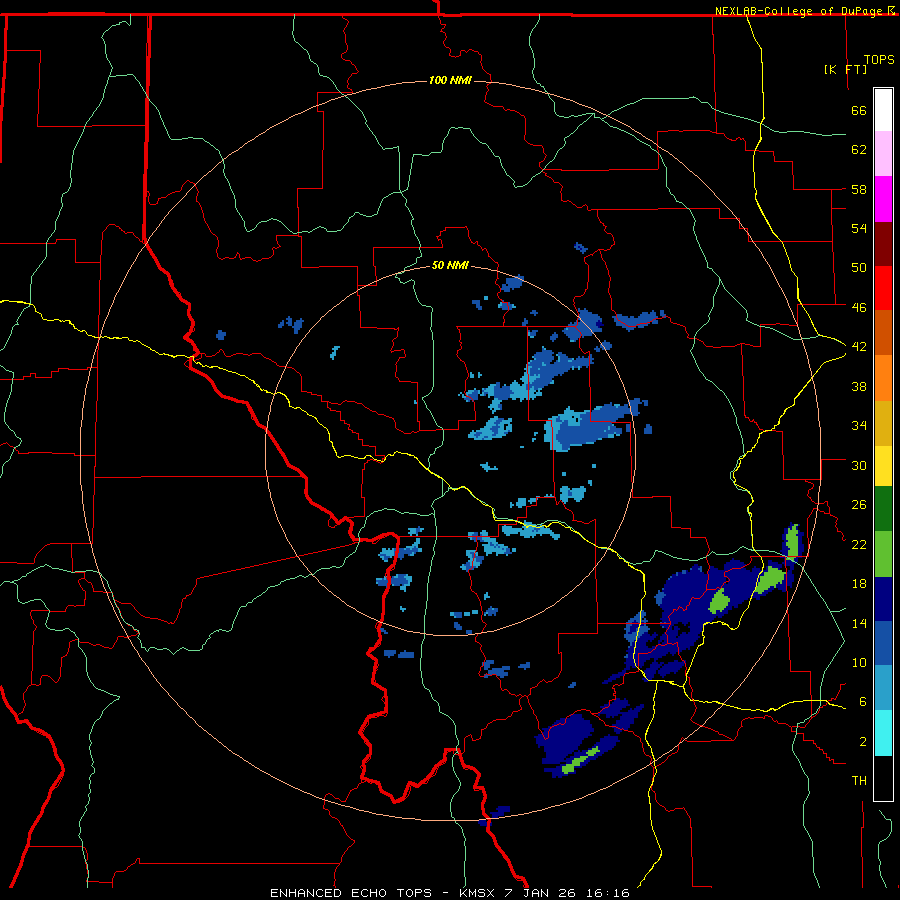Image resolution: width=900 pixels, height=900 pixels.
Task: Click the legend value "46"
Action: point(859,308)
